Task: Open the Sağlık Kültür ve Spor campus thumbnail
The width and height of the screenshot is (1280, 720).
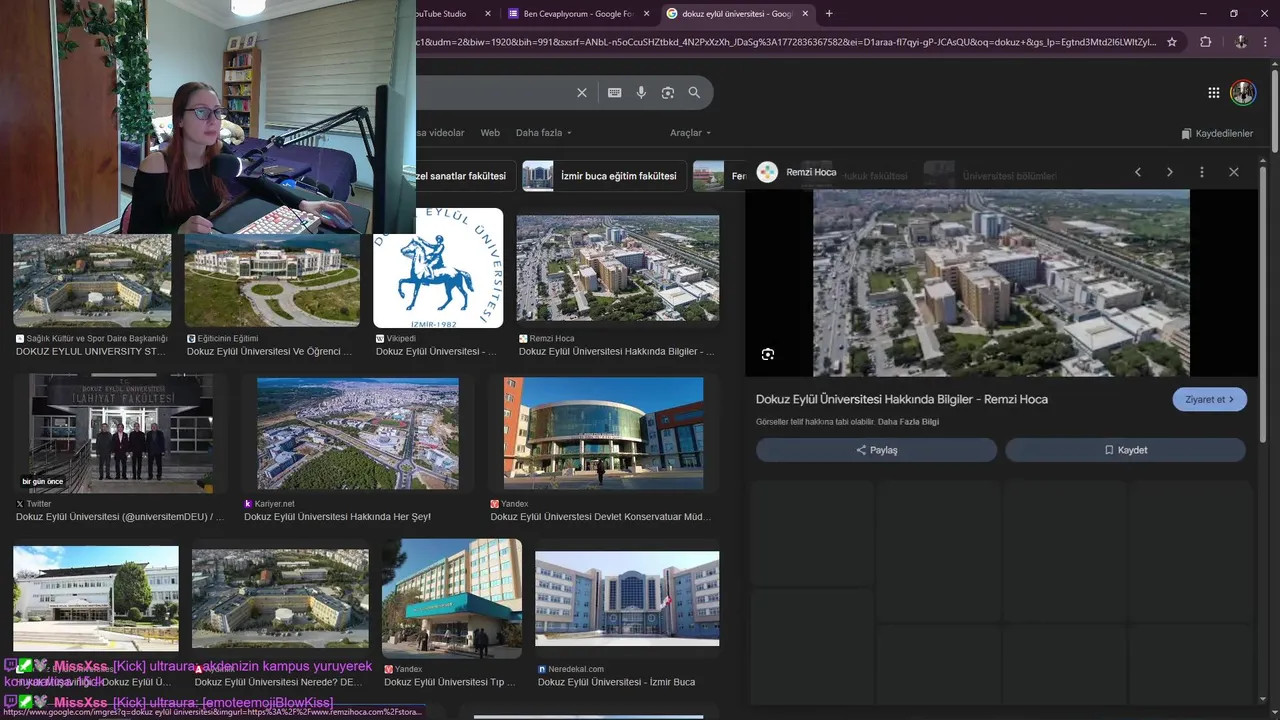Action: (92, 279)
